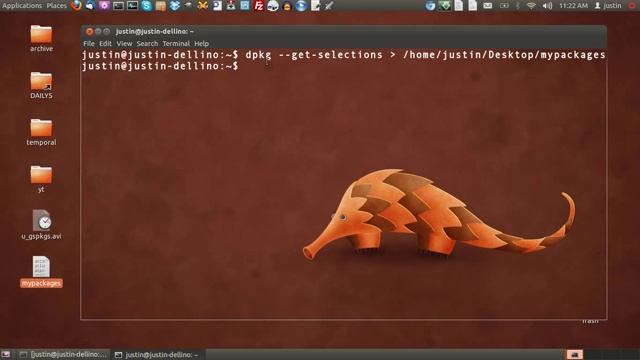Select the archive folder on desktop

(x=41, y=39)
